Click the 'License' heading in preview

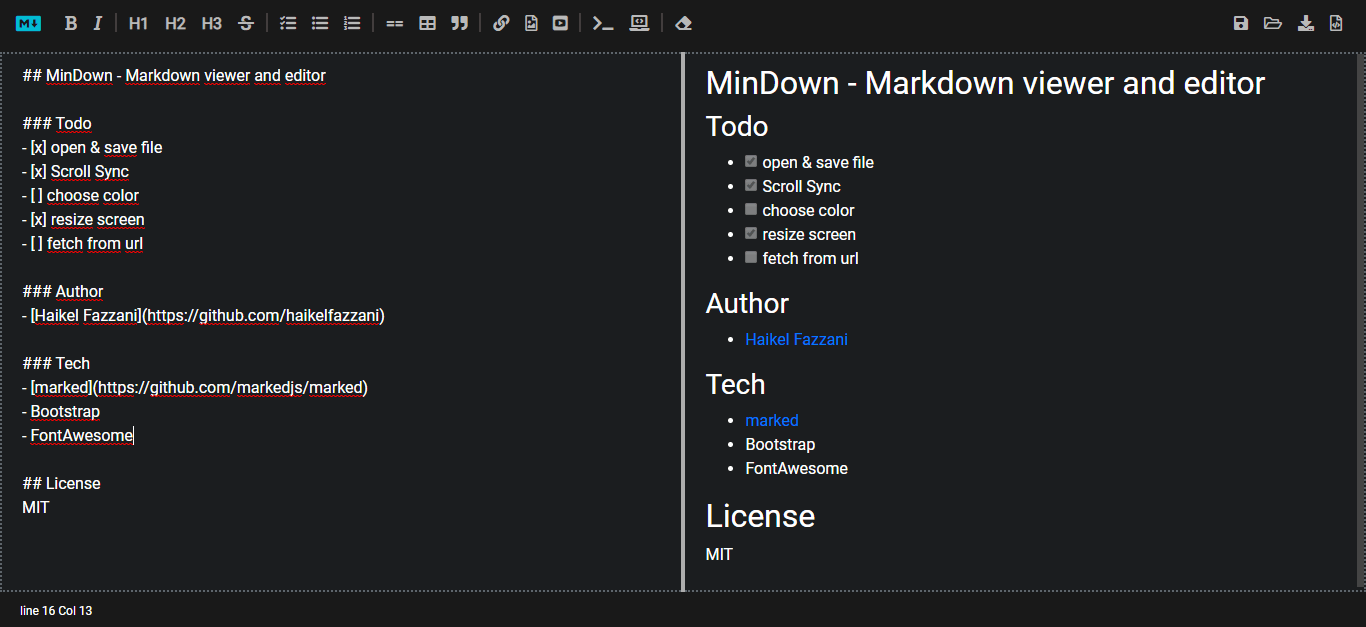coord(760,516)
